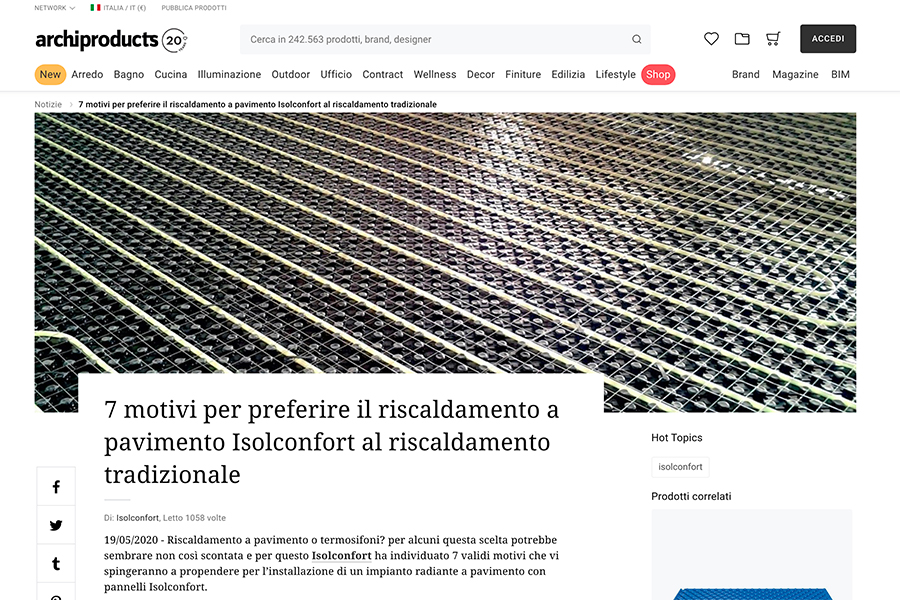The image size is (900, 600).
Task: Select the isolconfort hot topic tag
Action: 680,466
